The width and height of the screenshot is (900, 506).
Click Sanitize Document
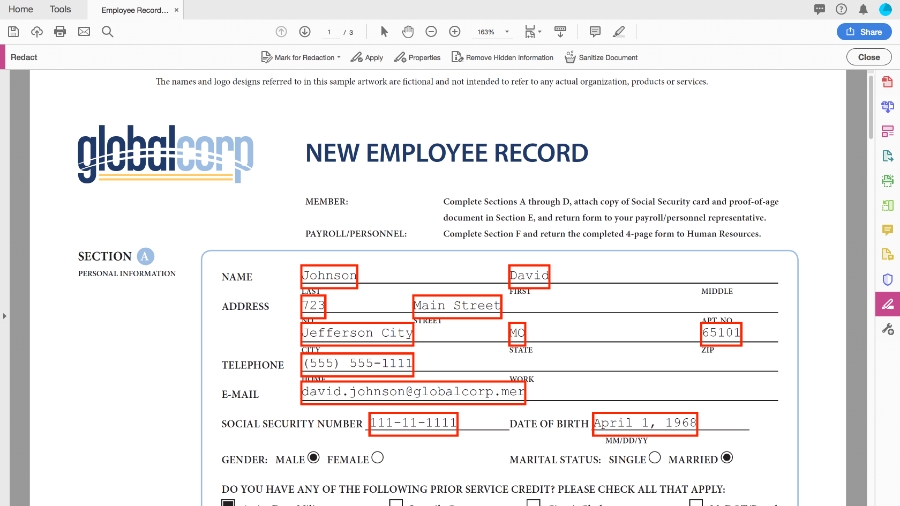601,57
